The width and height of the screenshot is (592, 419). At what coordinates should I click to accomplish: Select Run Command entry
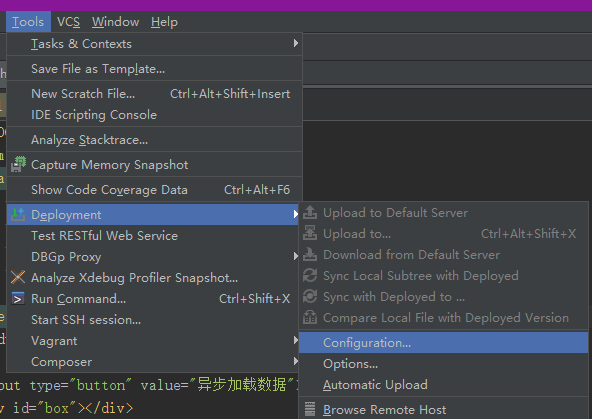tap(154, 299)
